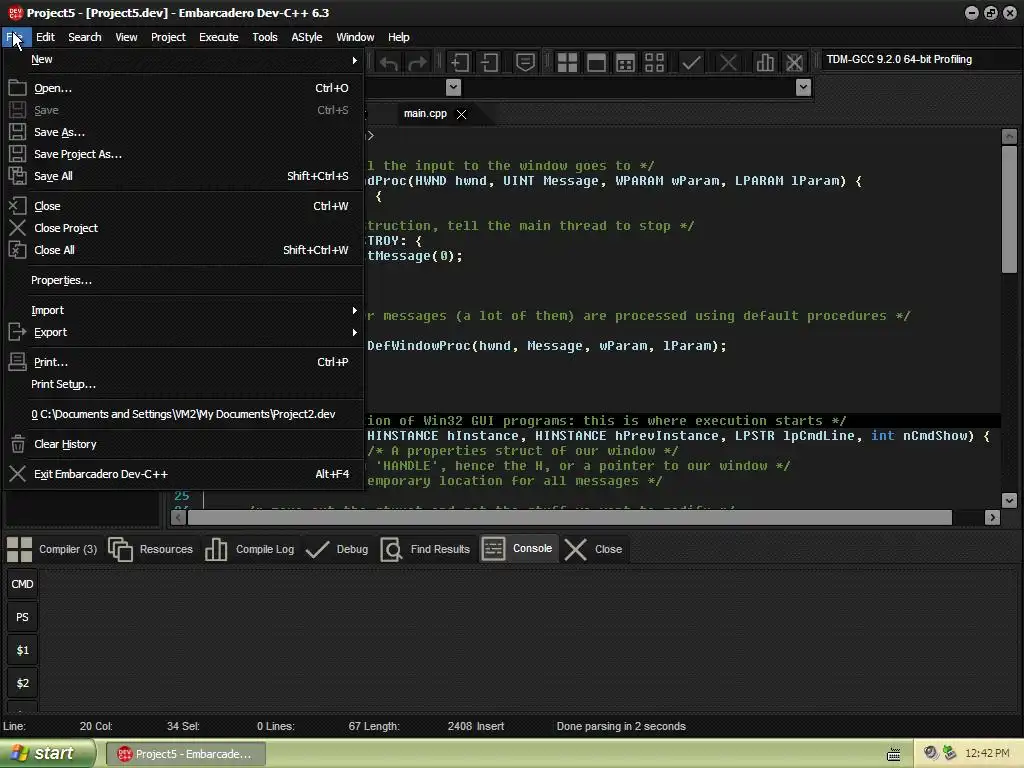Click the Delete Profiling Information toolbar icon
The image size is (1024, 768).
click(x=794, y=63)
